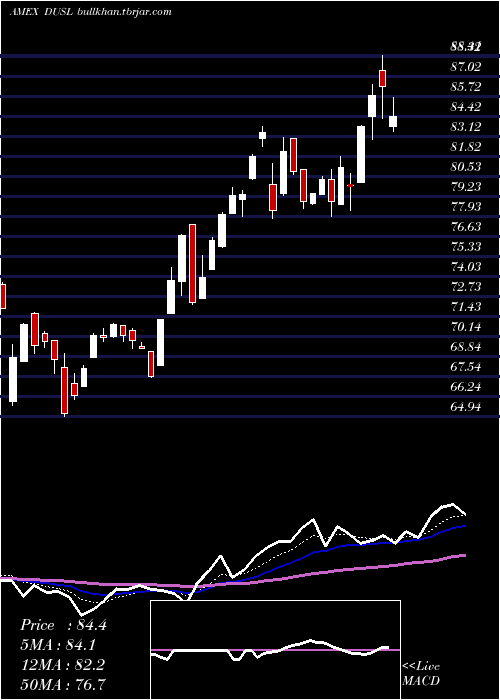Select the 72.73 price axis label

(x=466, y=287)
